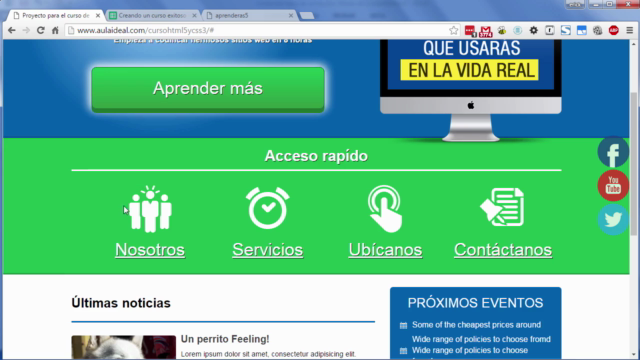Viewport: 640px width, 360px height.
Task: Click the Aprender más green button
Action: click(208, 89)
